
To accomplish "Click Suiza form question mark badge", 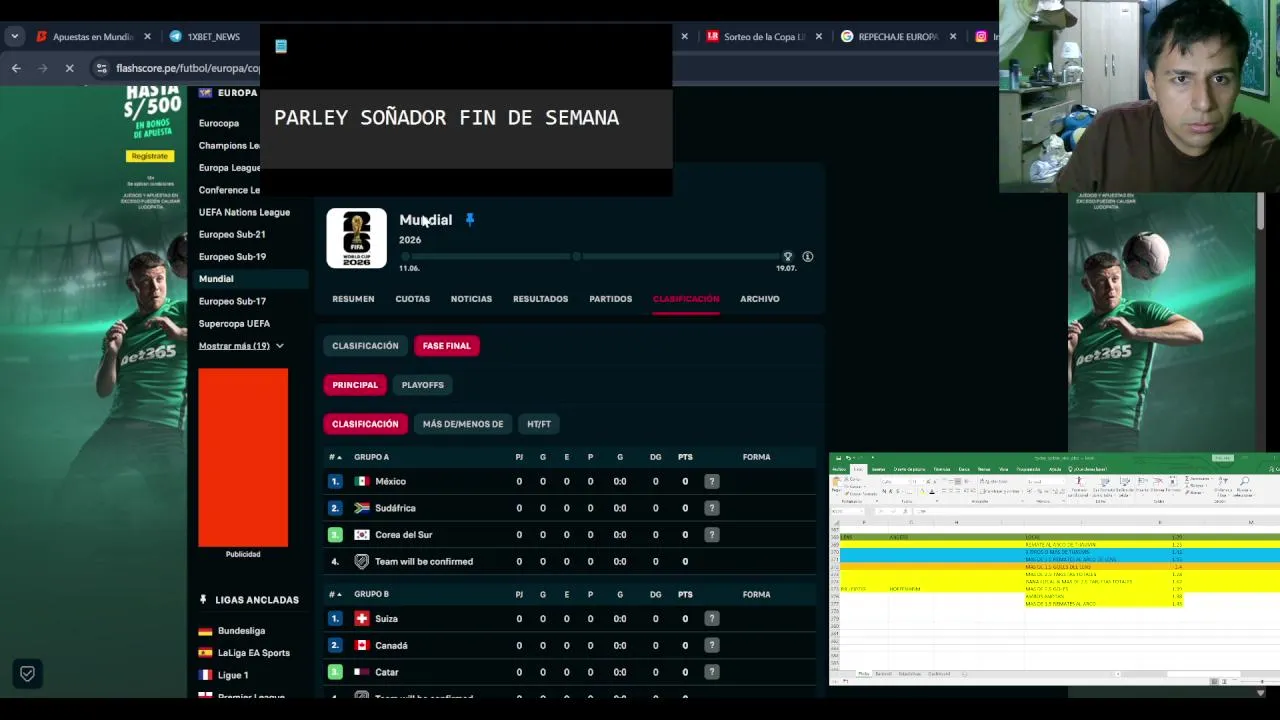I will (x=712, y=619).
